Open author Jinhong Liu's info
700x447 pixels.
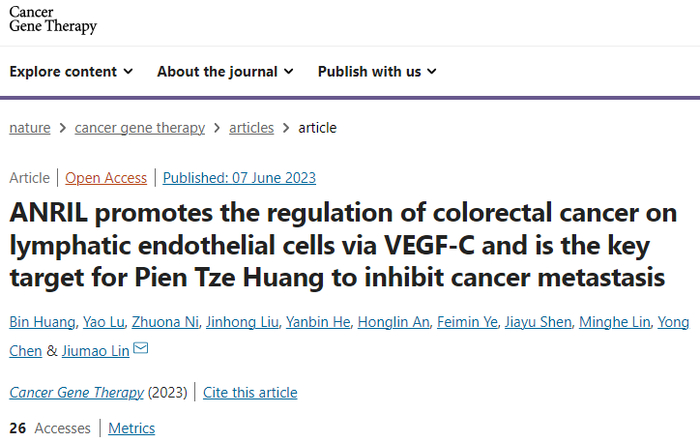240,321
